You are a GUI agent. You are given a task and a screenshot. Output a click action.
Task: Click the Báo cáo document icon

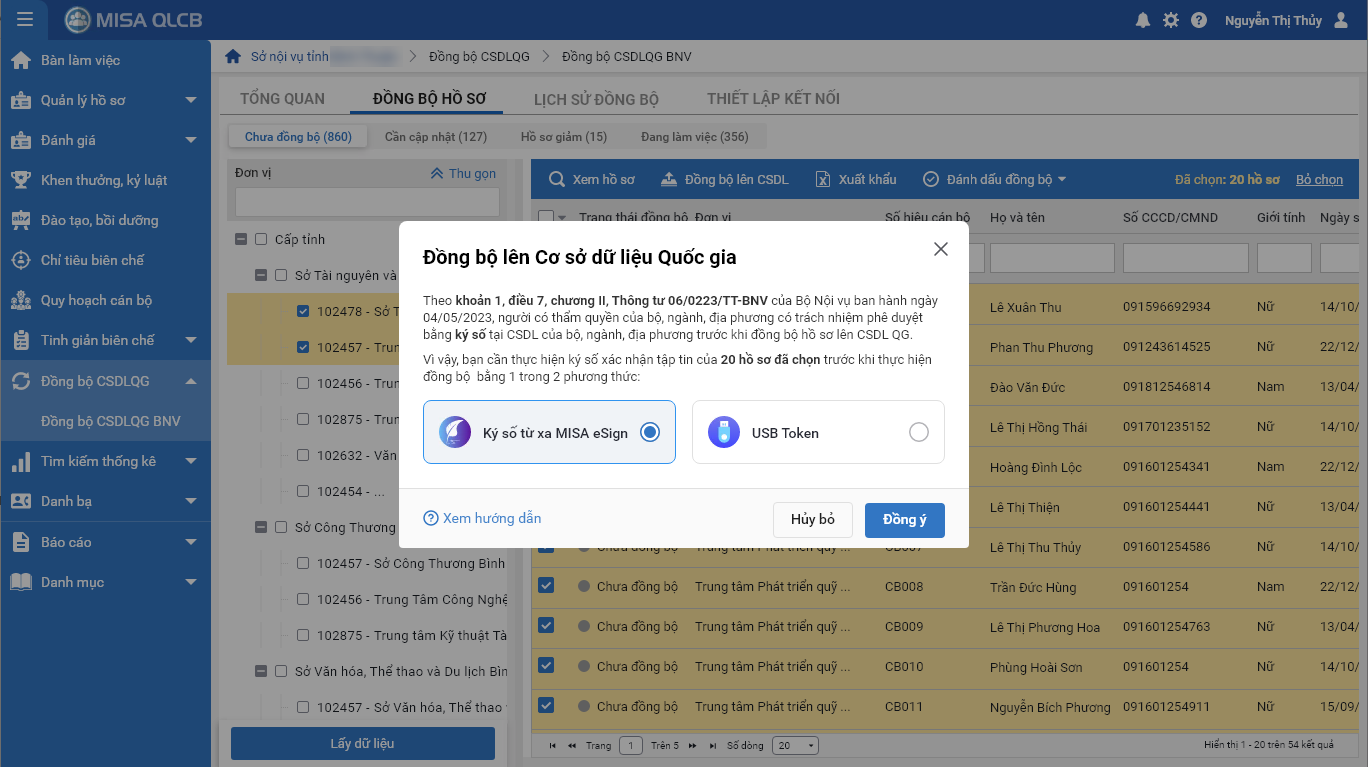tap(21, 542)
